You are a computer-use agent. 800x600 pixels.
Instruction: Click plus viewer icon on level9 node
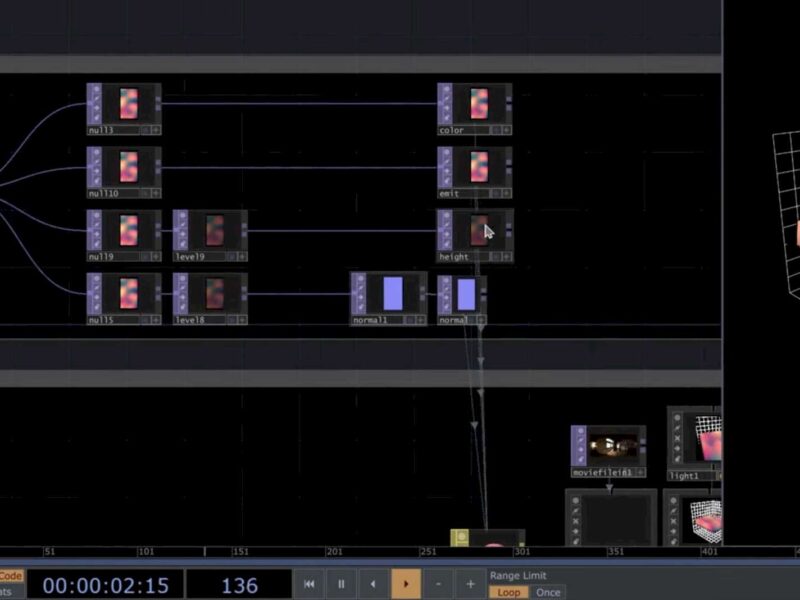242,257
